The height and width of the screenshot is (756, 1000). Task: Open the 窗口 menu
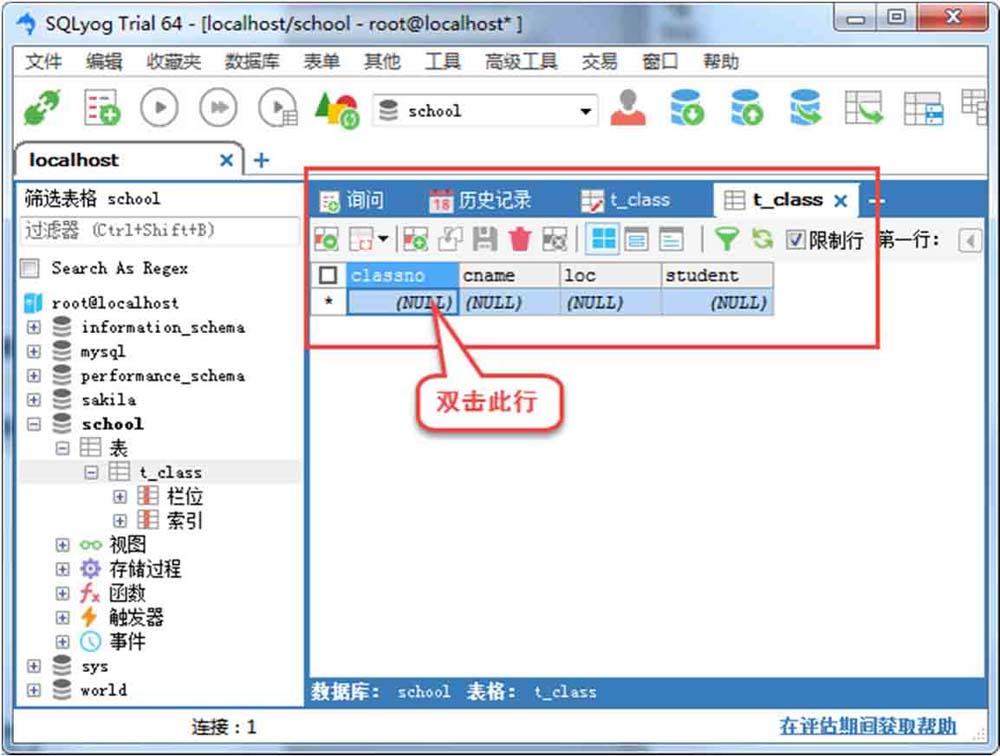[660, 61]
